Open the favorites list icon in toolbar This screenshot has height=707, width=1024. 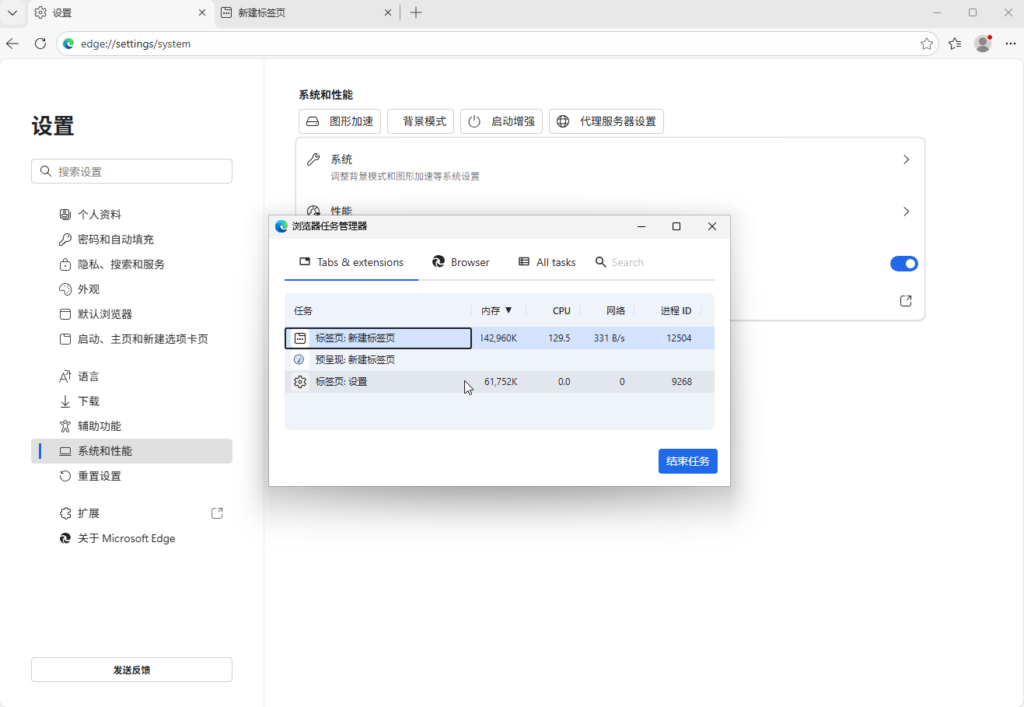[955, 44]
